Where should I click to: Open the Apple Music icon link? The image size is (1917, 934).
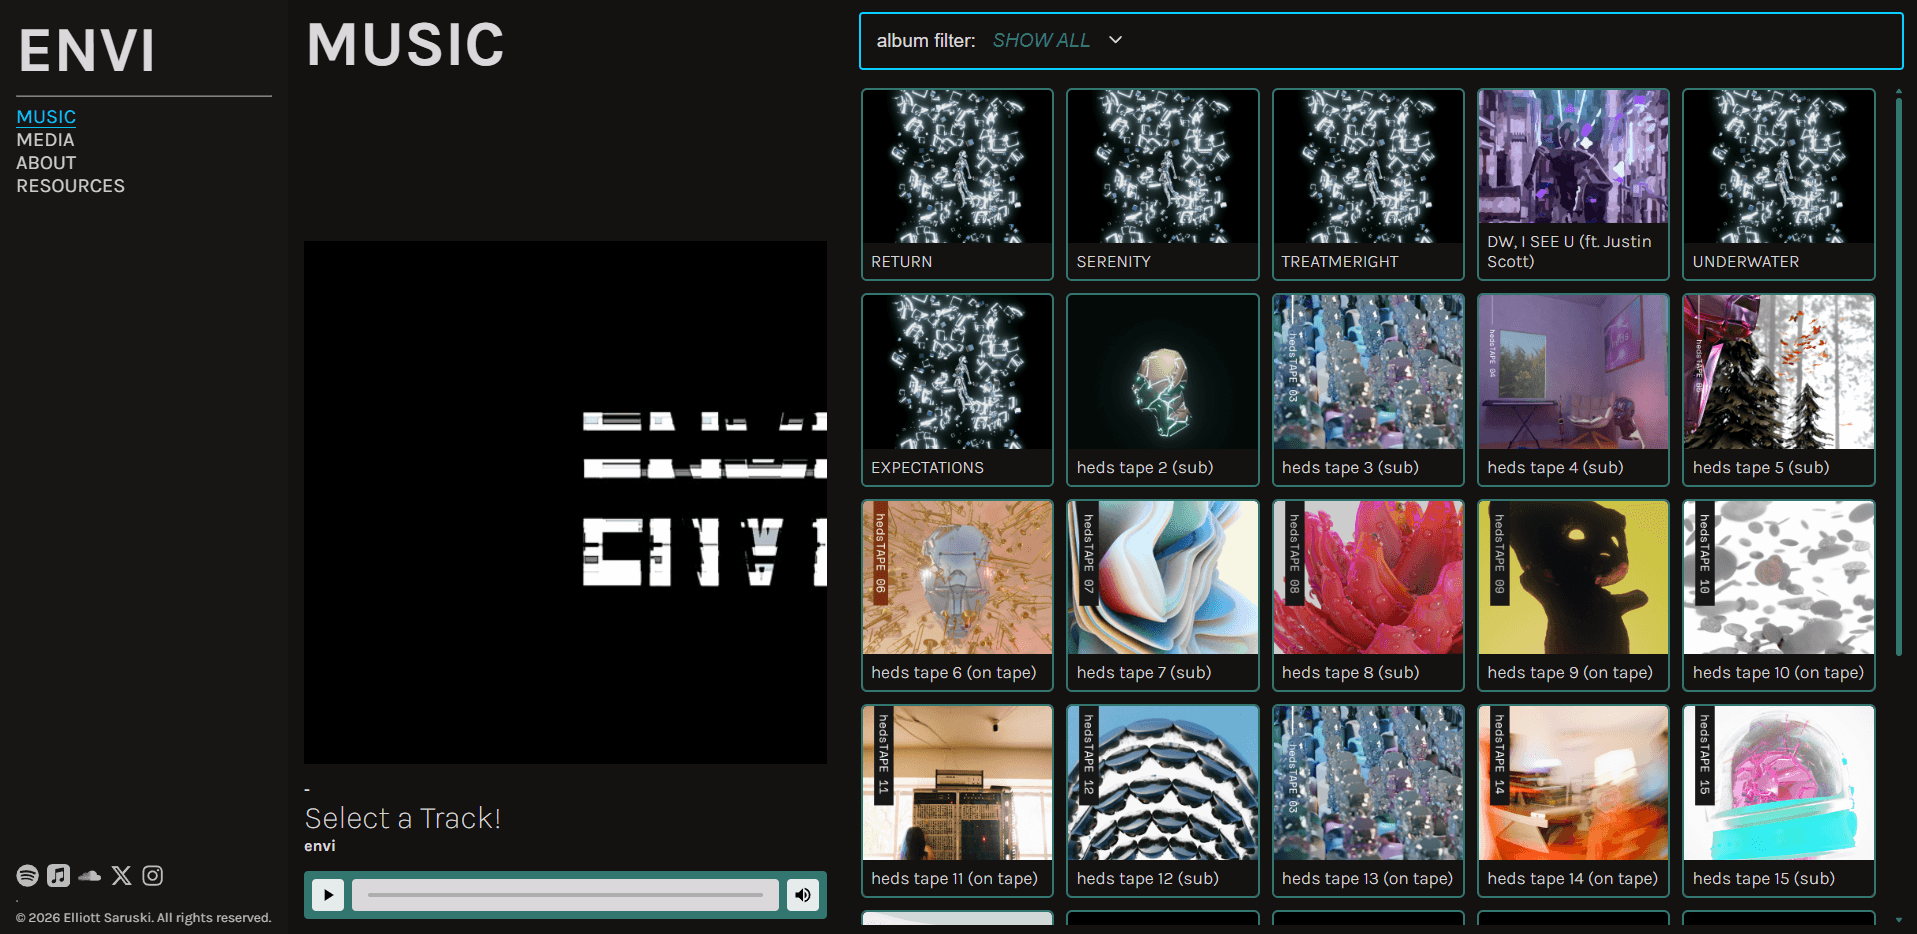pyautogui.click(x=59, y=876)
